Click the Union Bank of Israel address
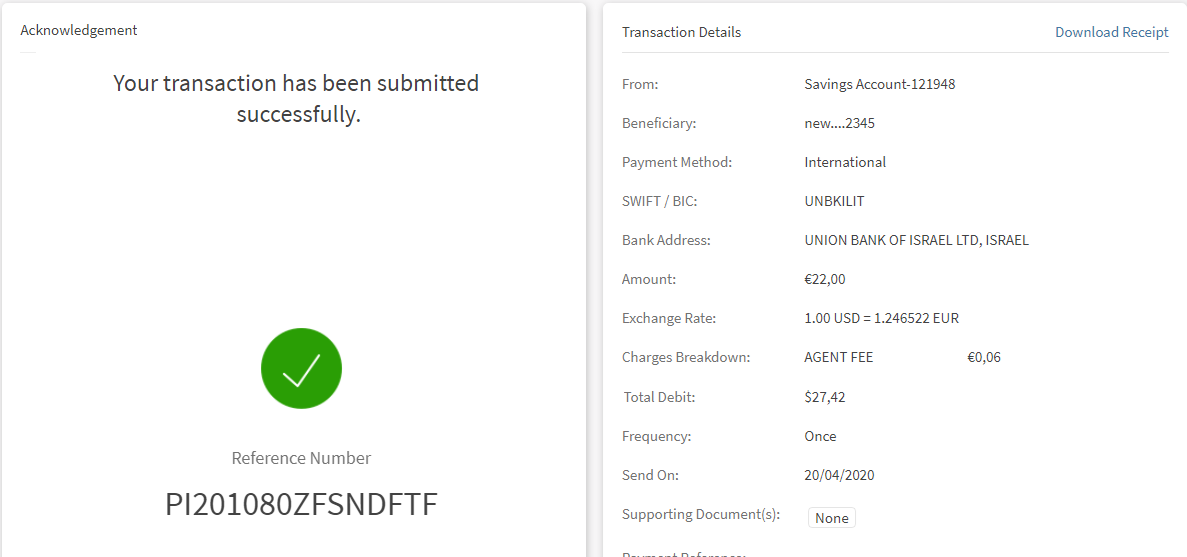 [916, 240]
